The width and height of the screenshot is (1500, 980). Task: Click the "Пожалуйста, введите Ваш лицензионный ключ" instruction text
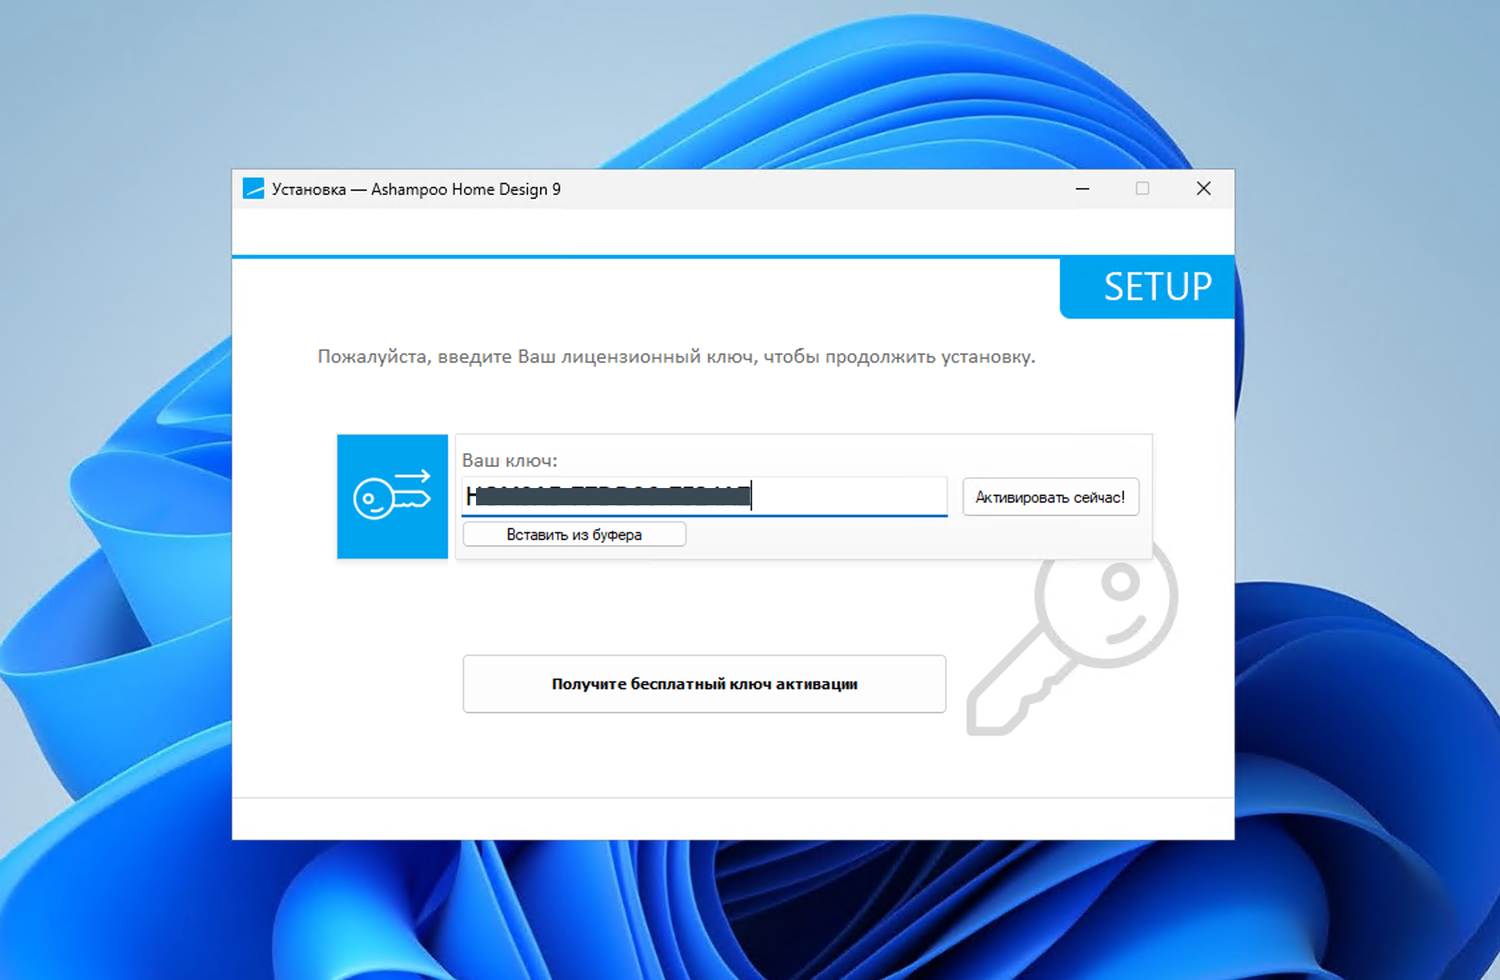point(676,357)
